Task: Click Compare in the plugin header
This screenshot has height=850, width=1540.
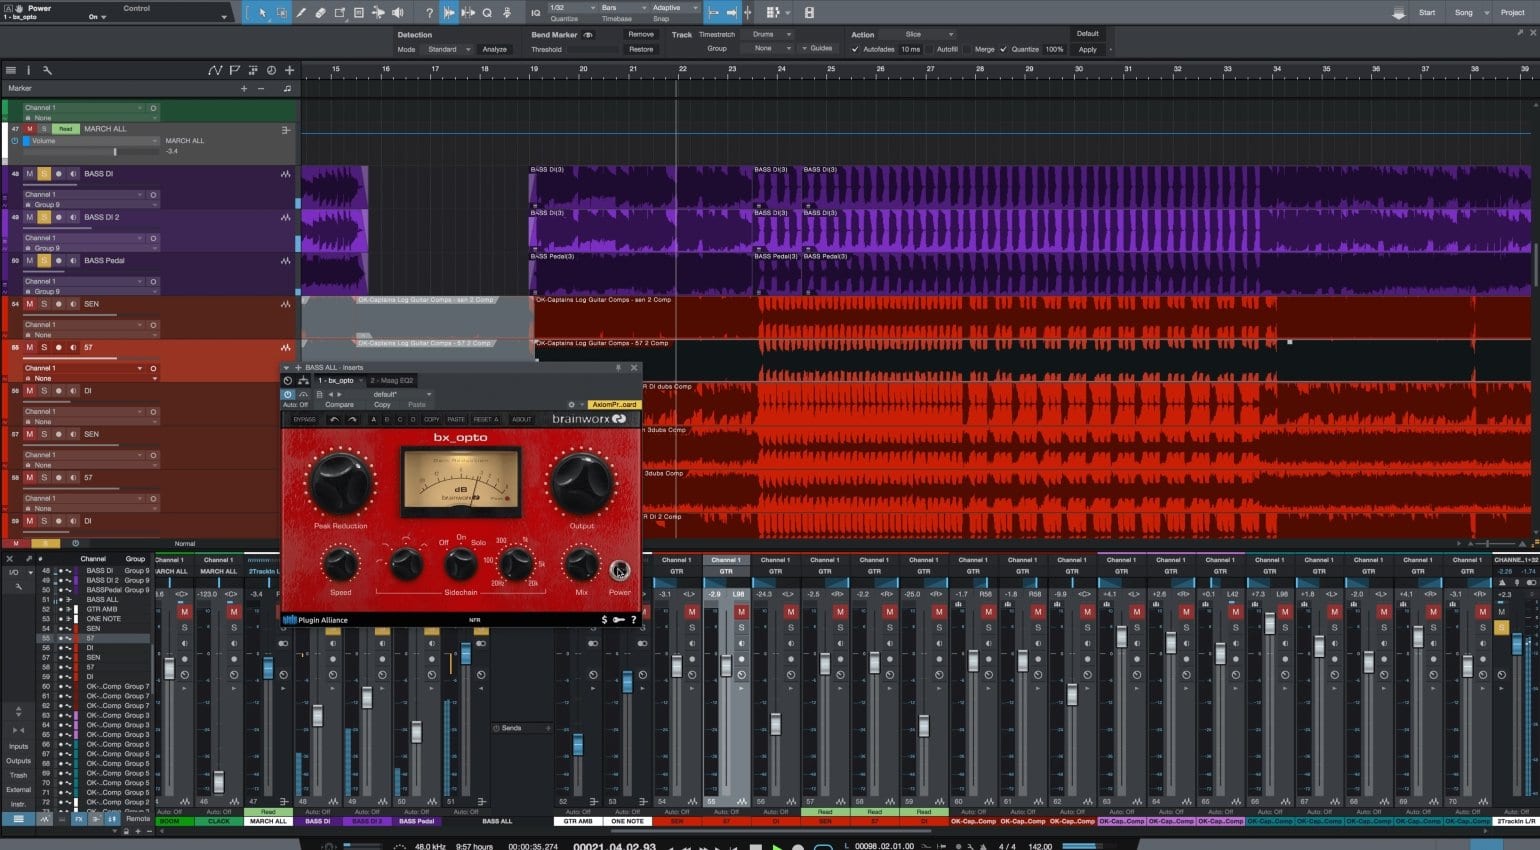Action: pyautogui.click(x=339, y=405)
